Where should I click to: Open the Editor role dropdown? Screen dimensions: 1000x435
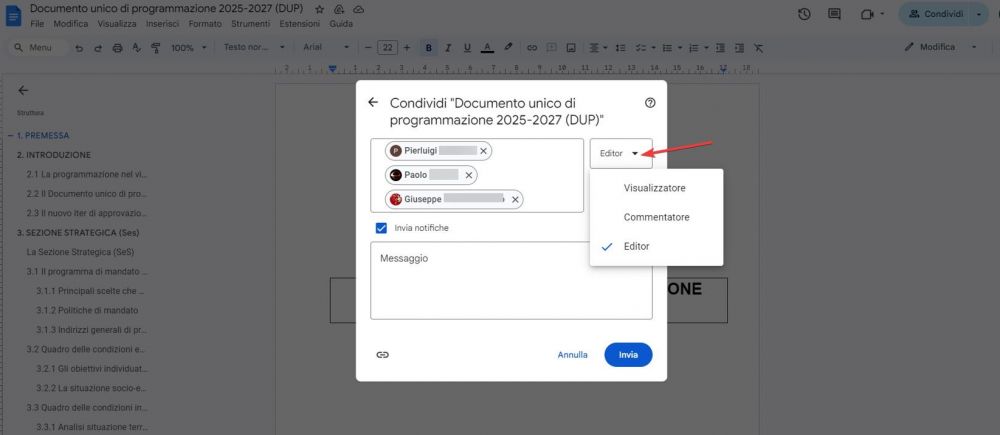click(621, 154)
